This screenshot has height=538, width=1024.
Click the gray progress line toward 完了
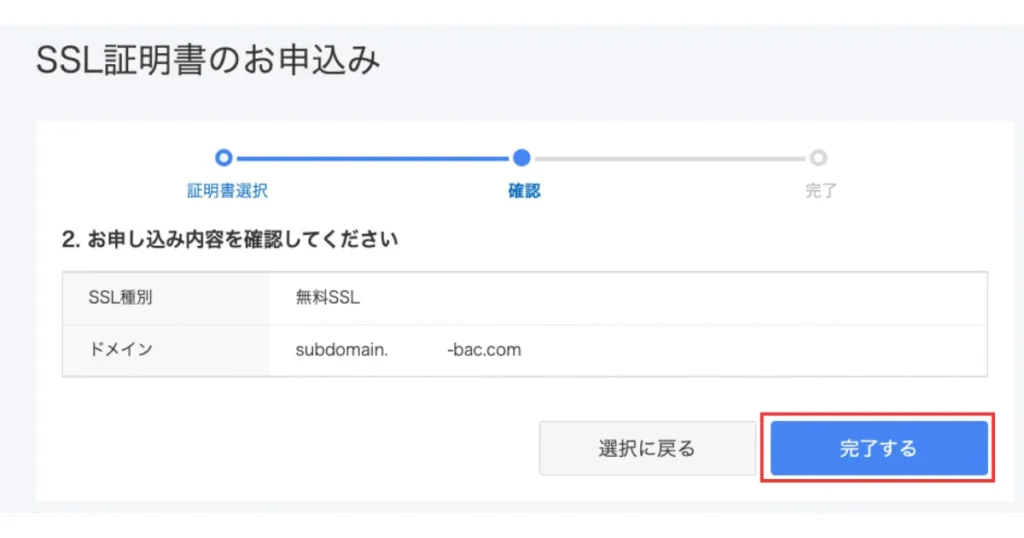tap(670, 158)
